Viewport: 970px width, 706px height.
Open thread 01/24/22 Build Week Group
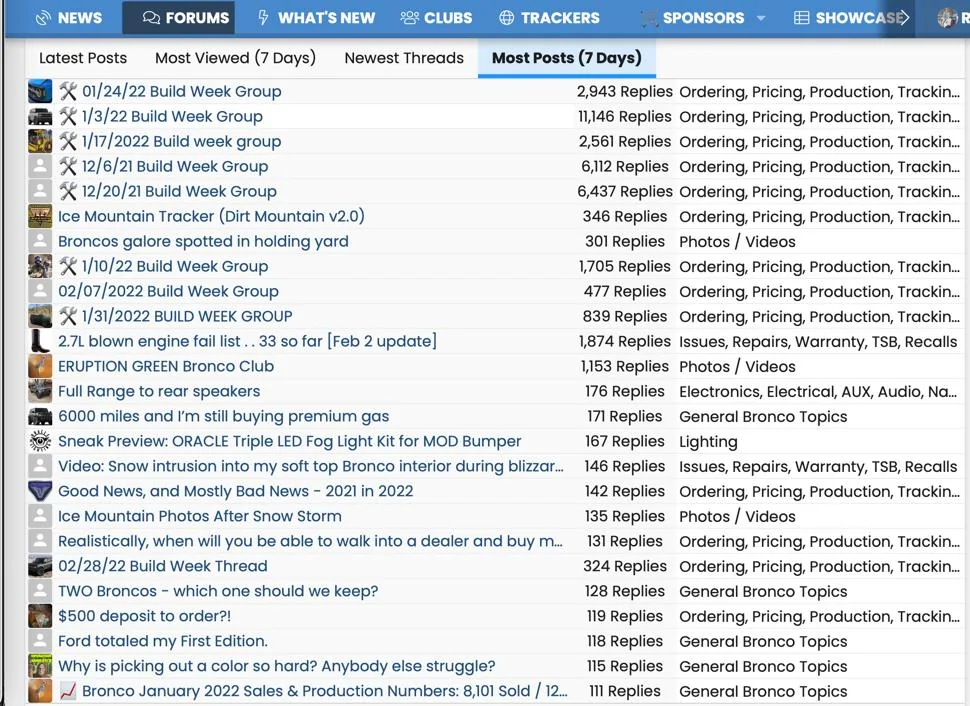pos(182,92)
